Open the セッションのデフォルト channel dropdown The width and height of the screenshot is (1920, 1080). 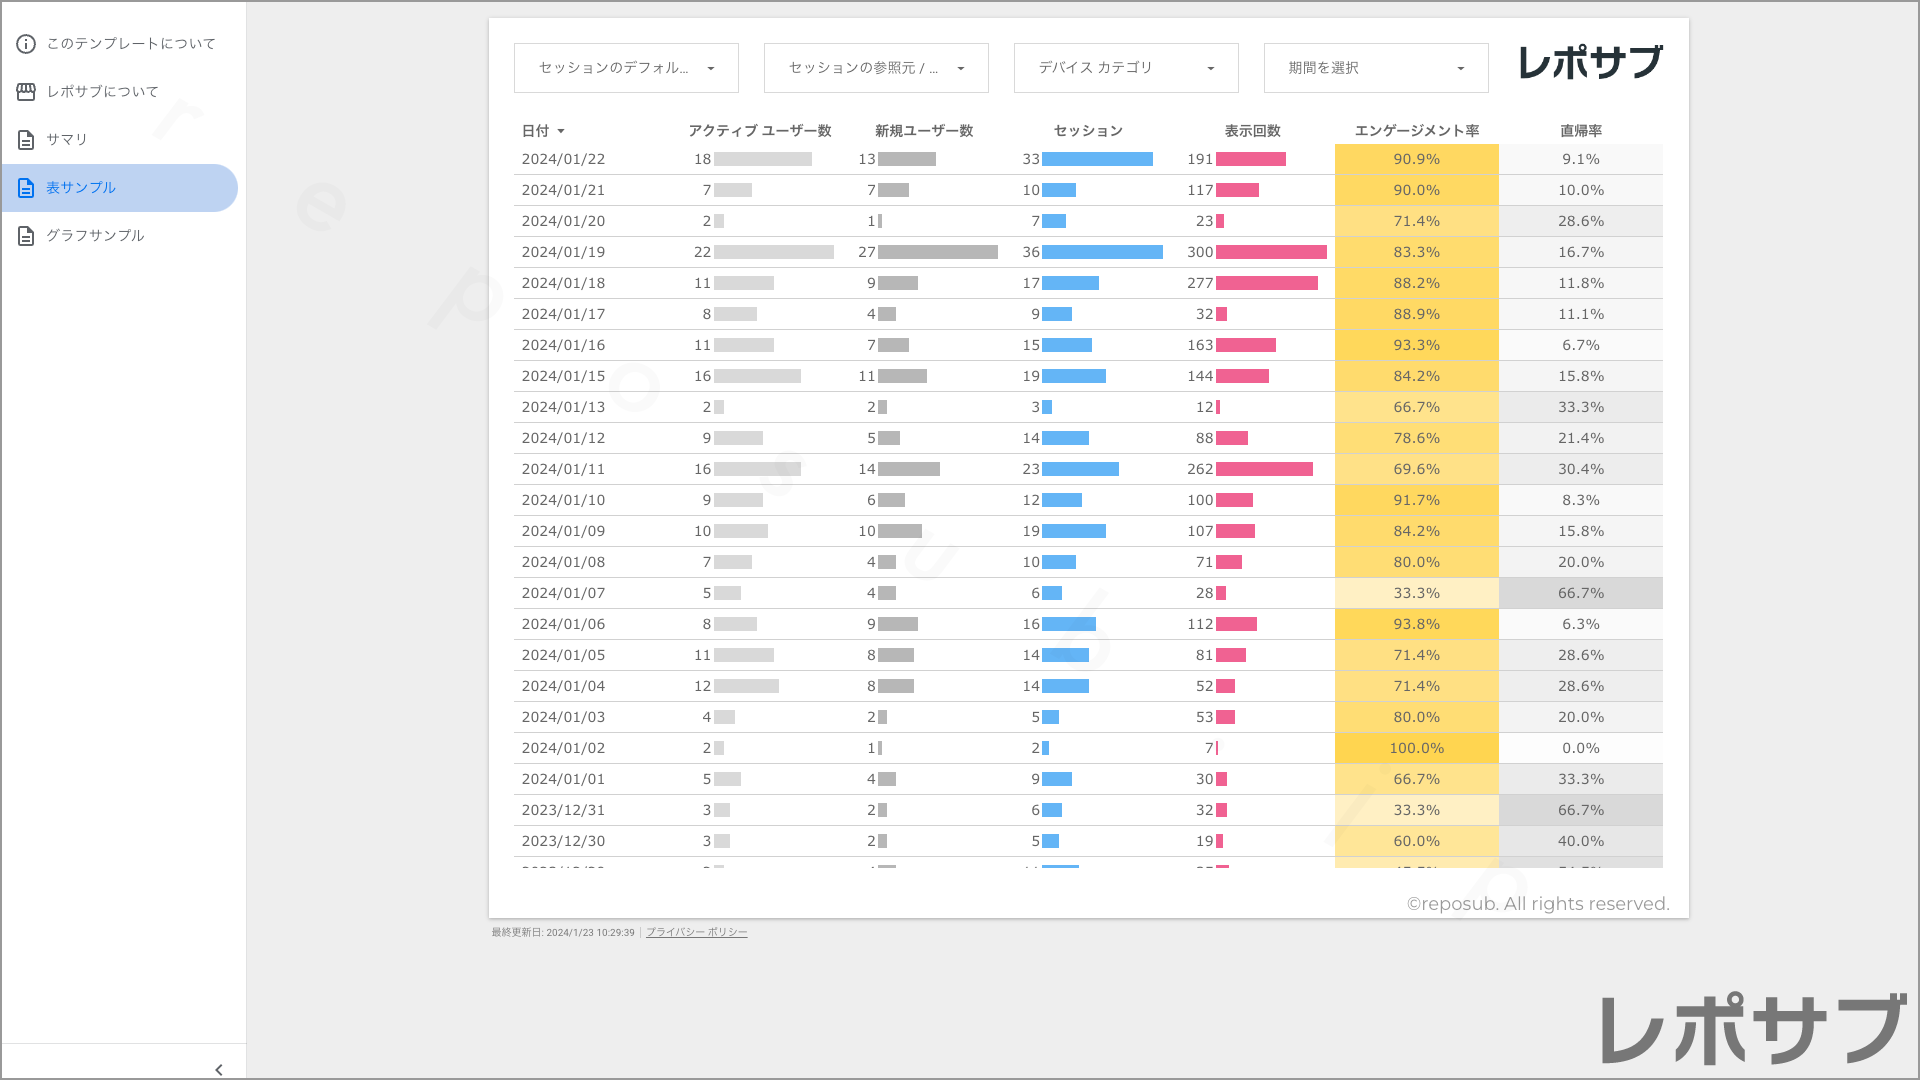(626, 68)
